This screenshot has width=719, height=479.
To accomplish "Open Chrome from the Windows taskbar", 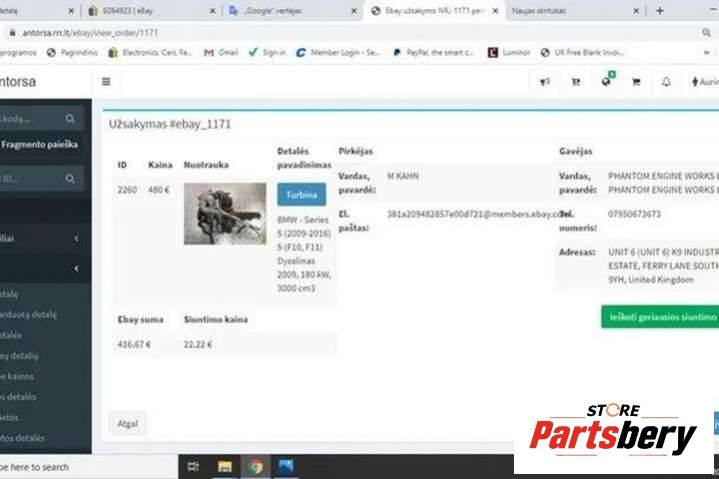I will click(x=256, y=466).
